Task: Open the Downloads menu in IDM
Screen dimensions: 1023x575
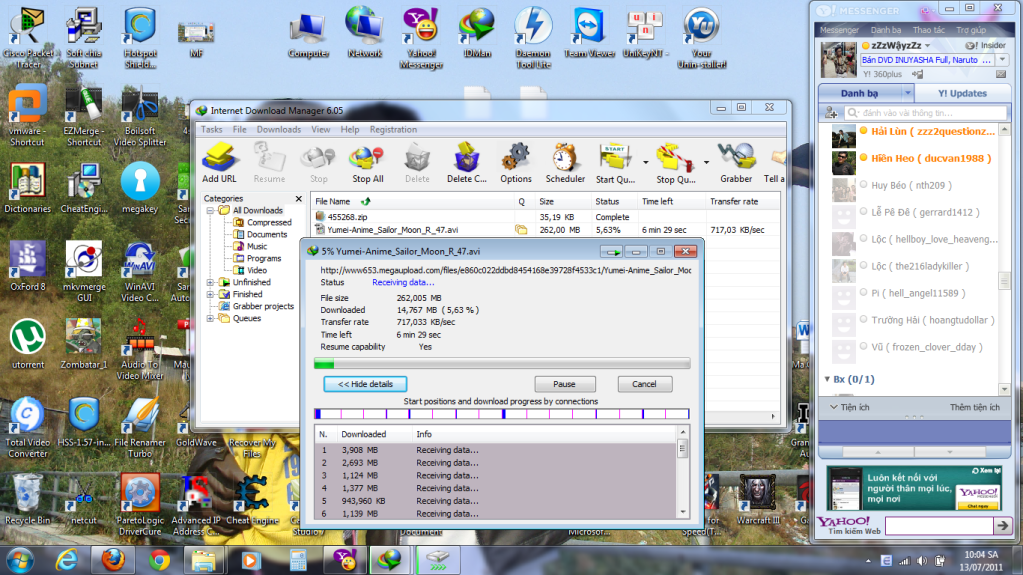Action: pyautogui.click(x=278, y=129)
